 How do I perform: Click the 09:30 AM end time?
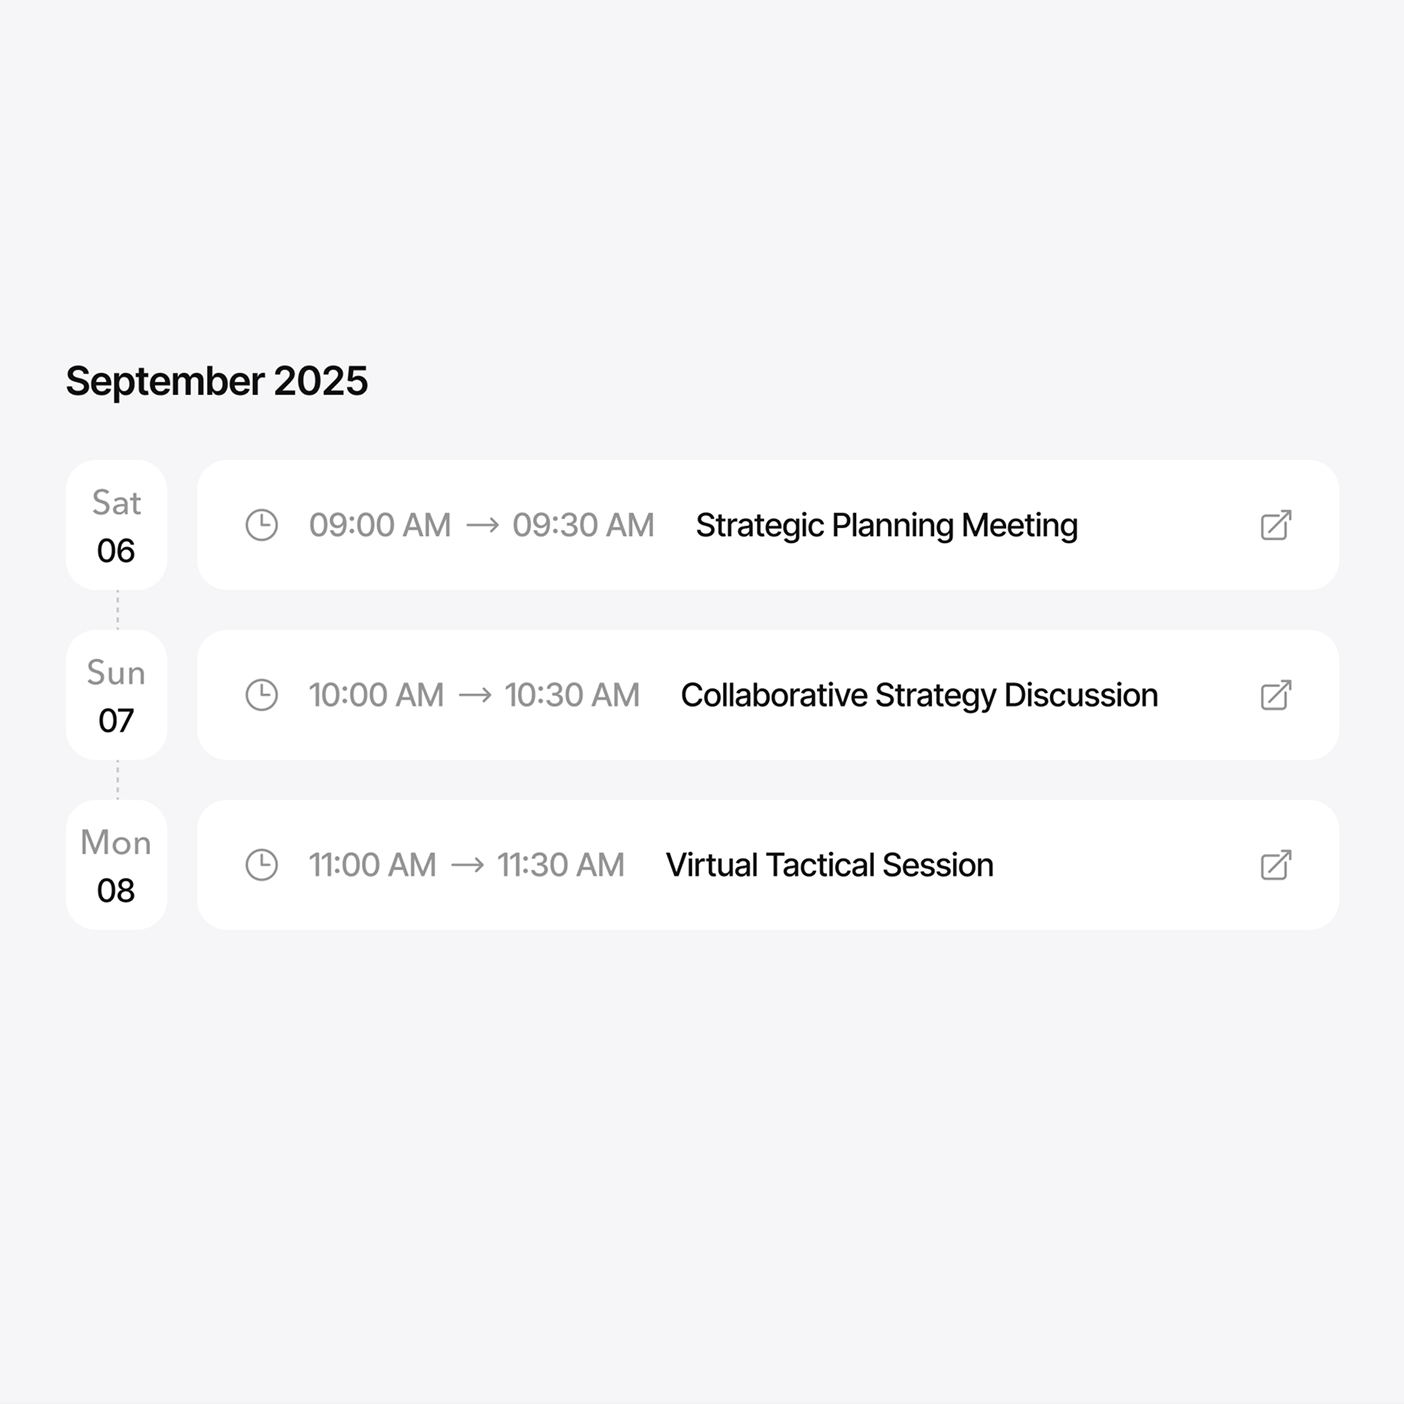click(x=584, y=525)
